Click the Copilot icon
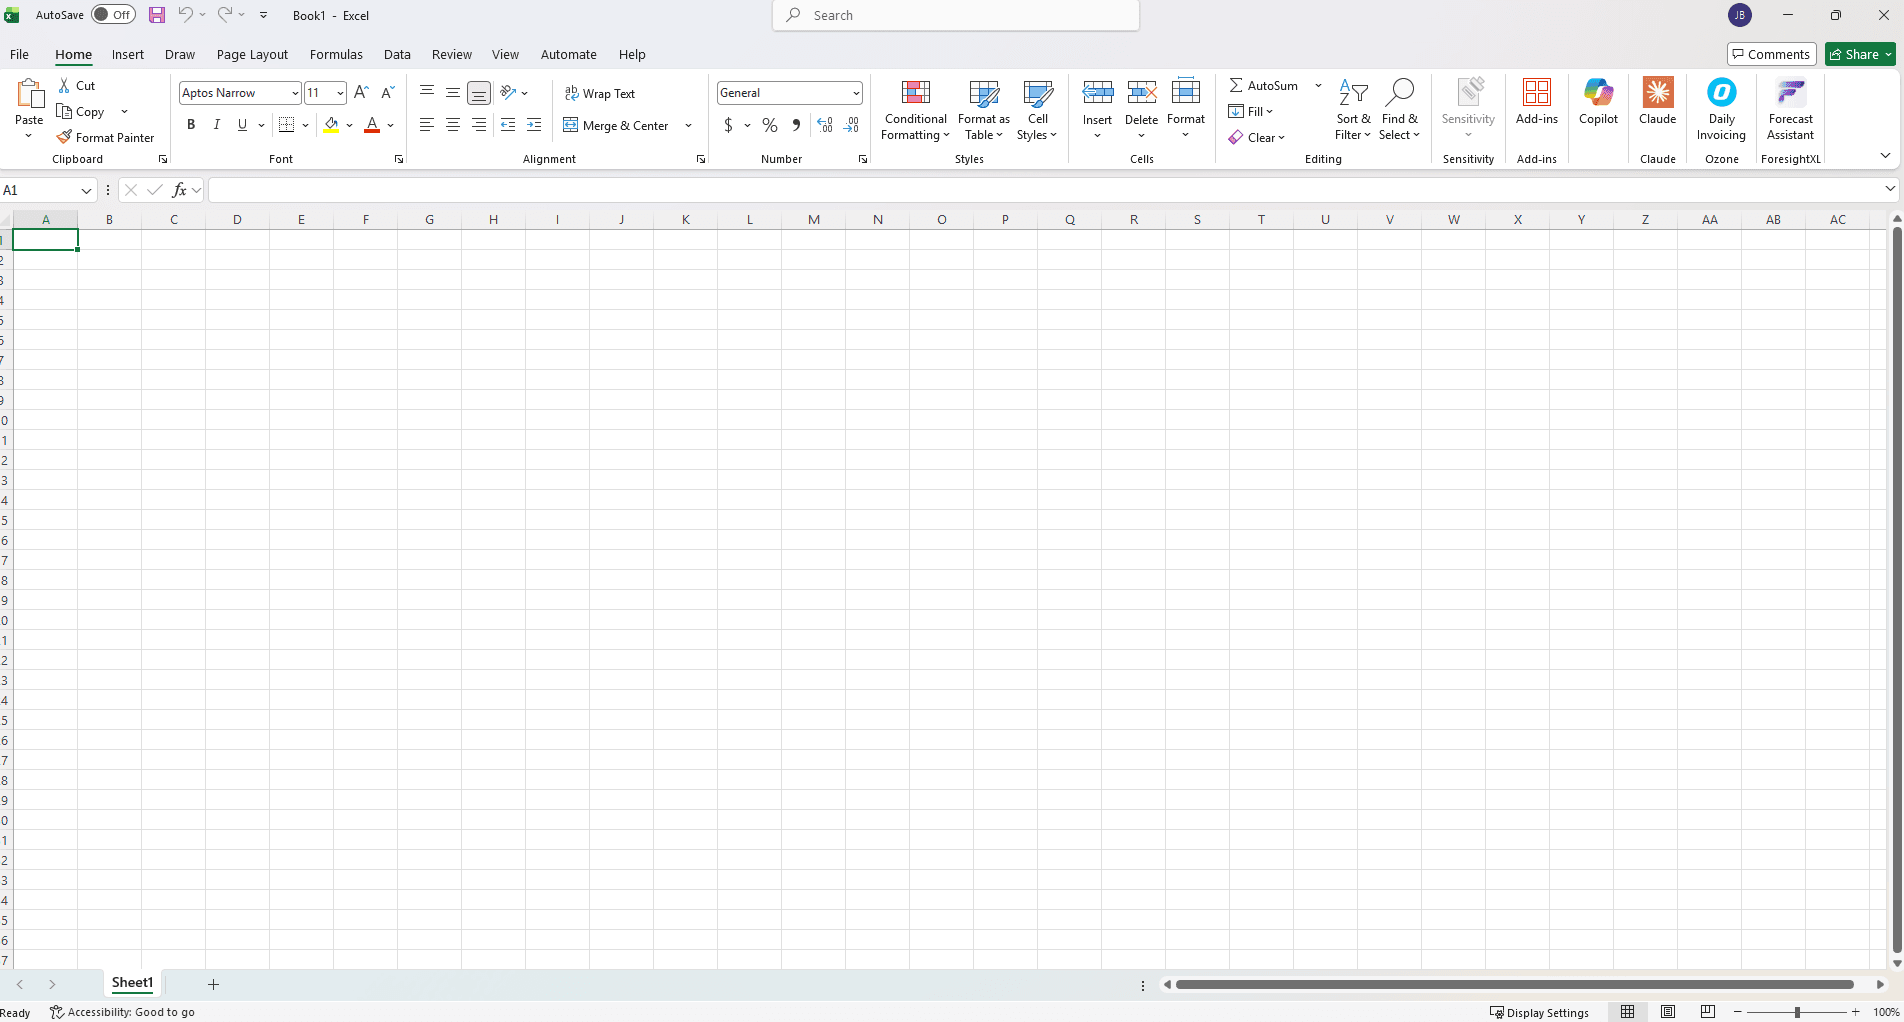The width and height of the screenshot is (1904, 1022). pos(1597,103)
